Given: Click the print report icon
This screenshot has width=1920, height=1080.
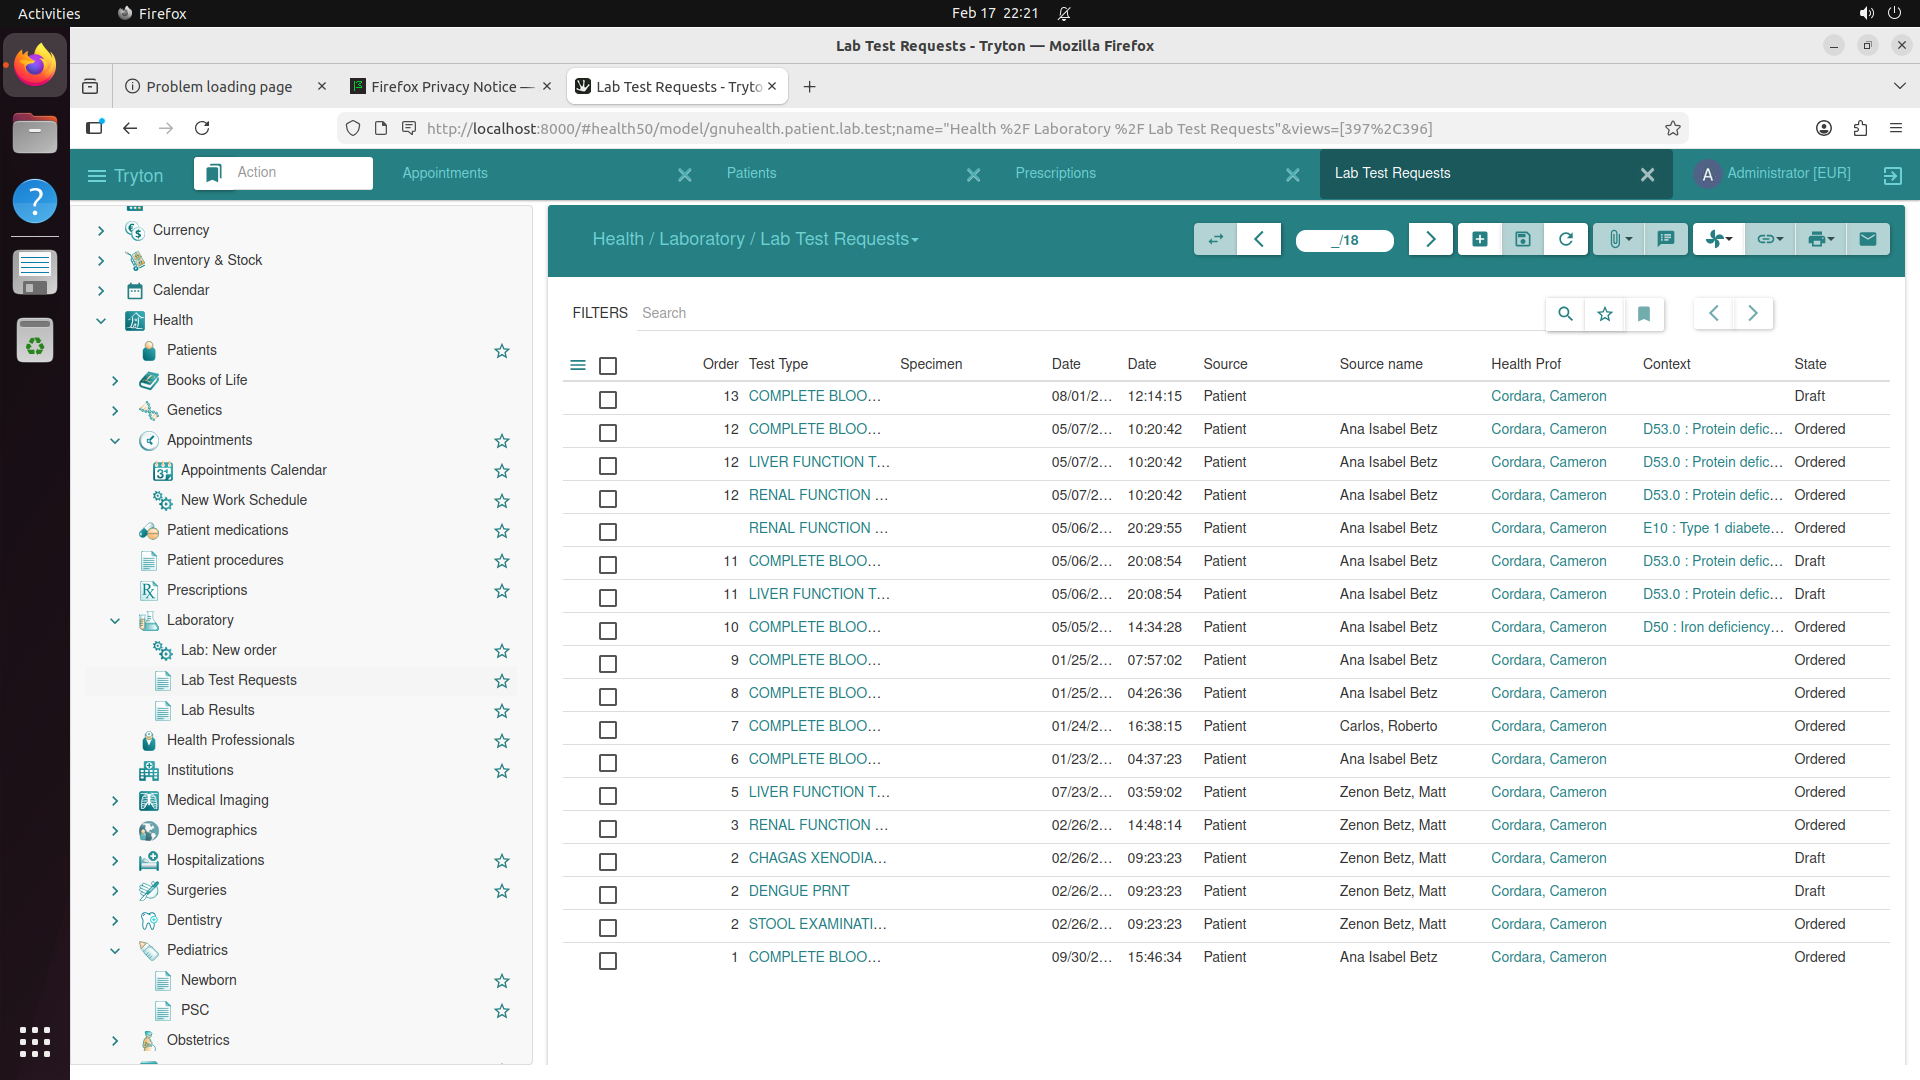Looking at the screenshot, I should (1819, 239).
